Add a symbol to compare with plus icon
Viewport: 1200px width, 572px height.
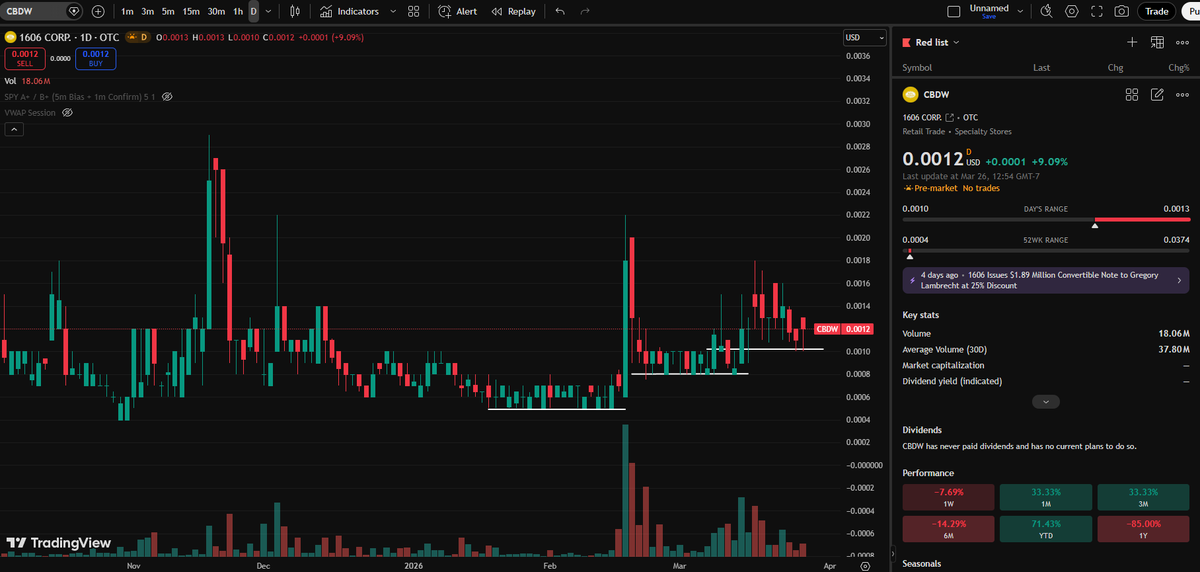[98, 11]
